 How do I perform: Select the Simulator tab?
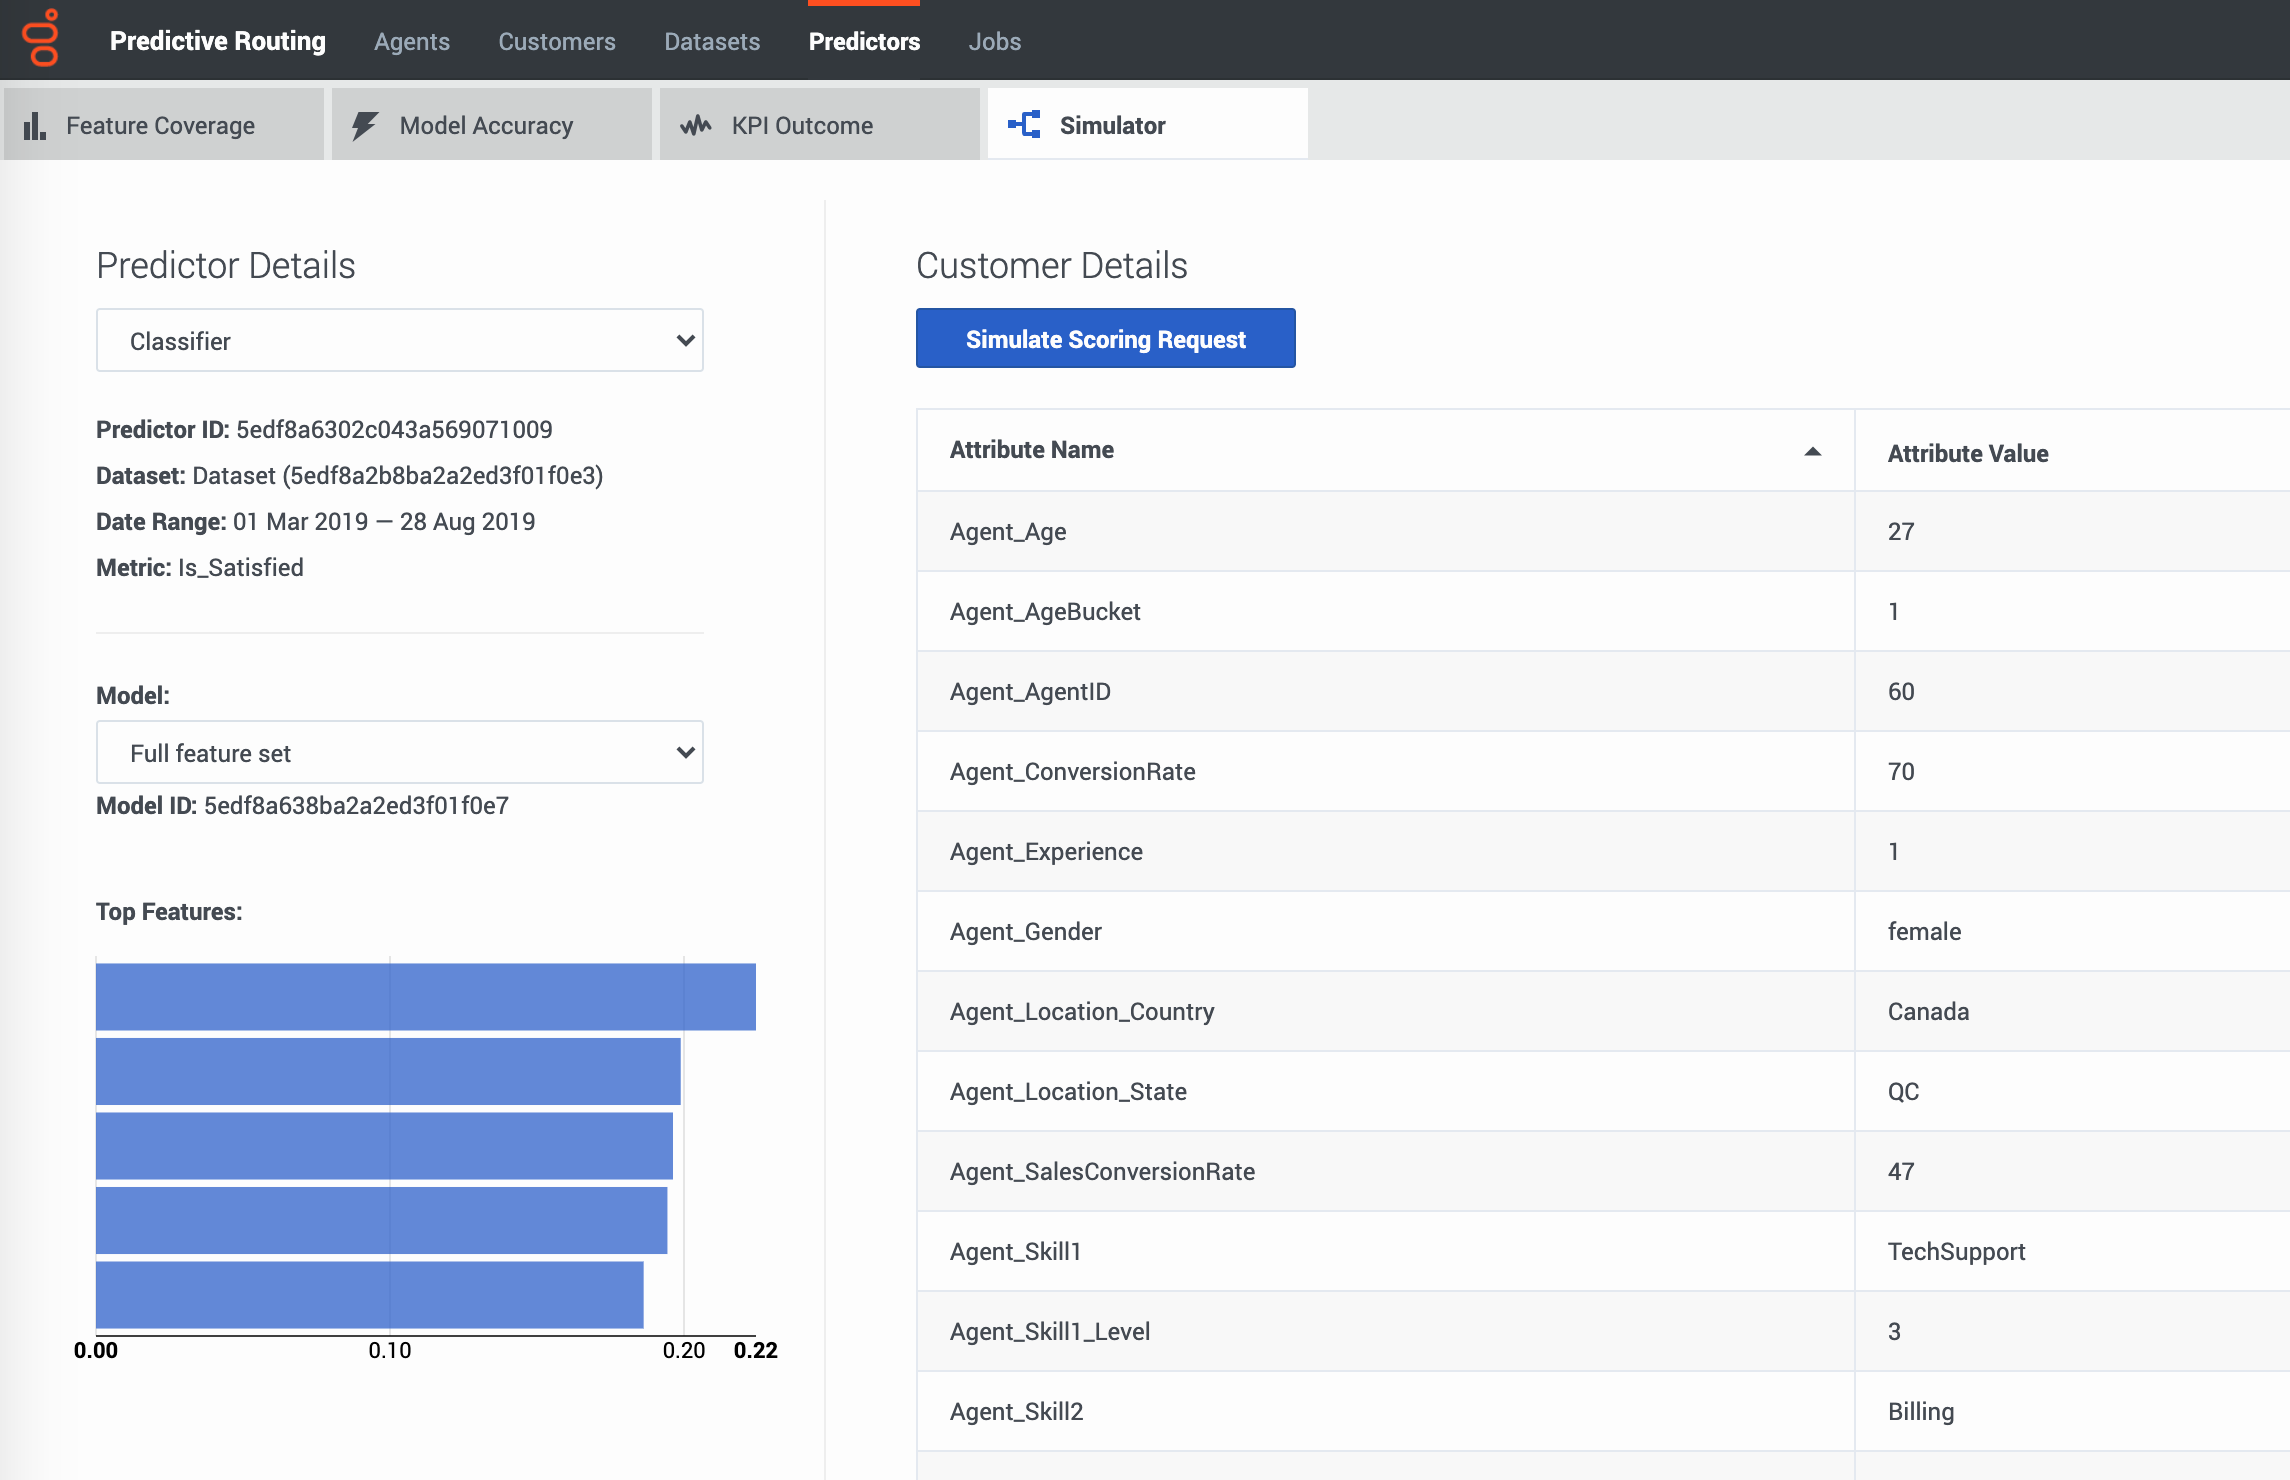tap(1148, 124)
